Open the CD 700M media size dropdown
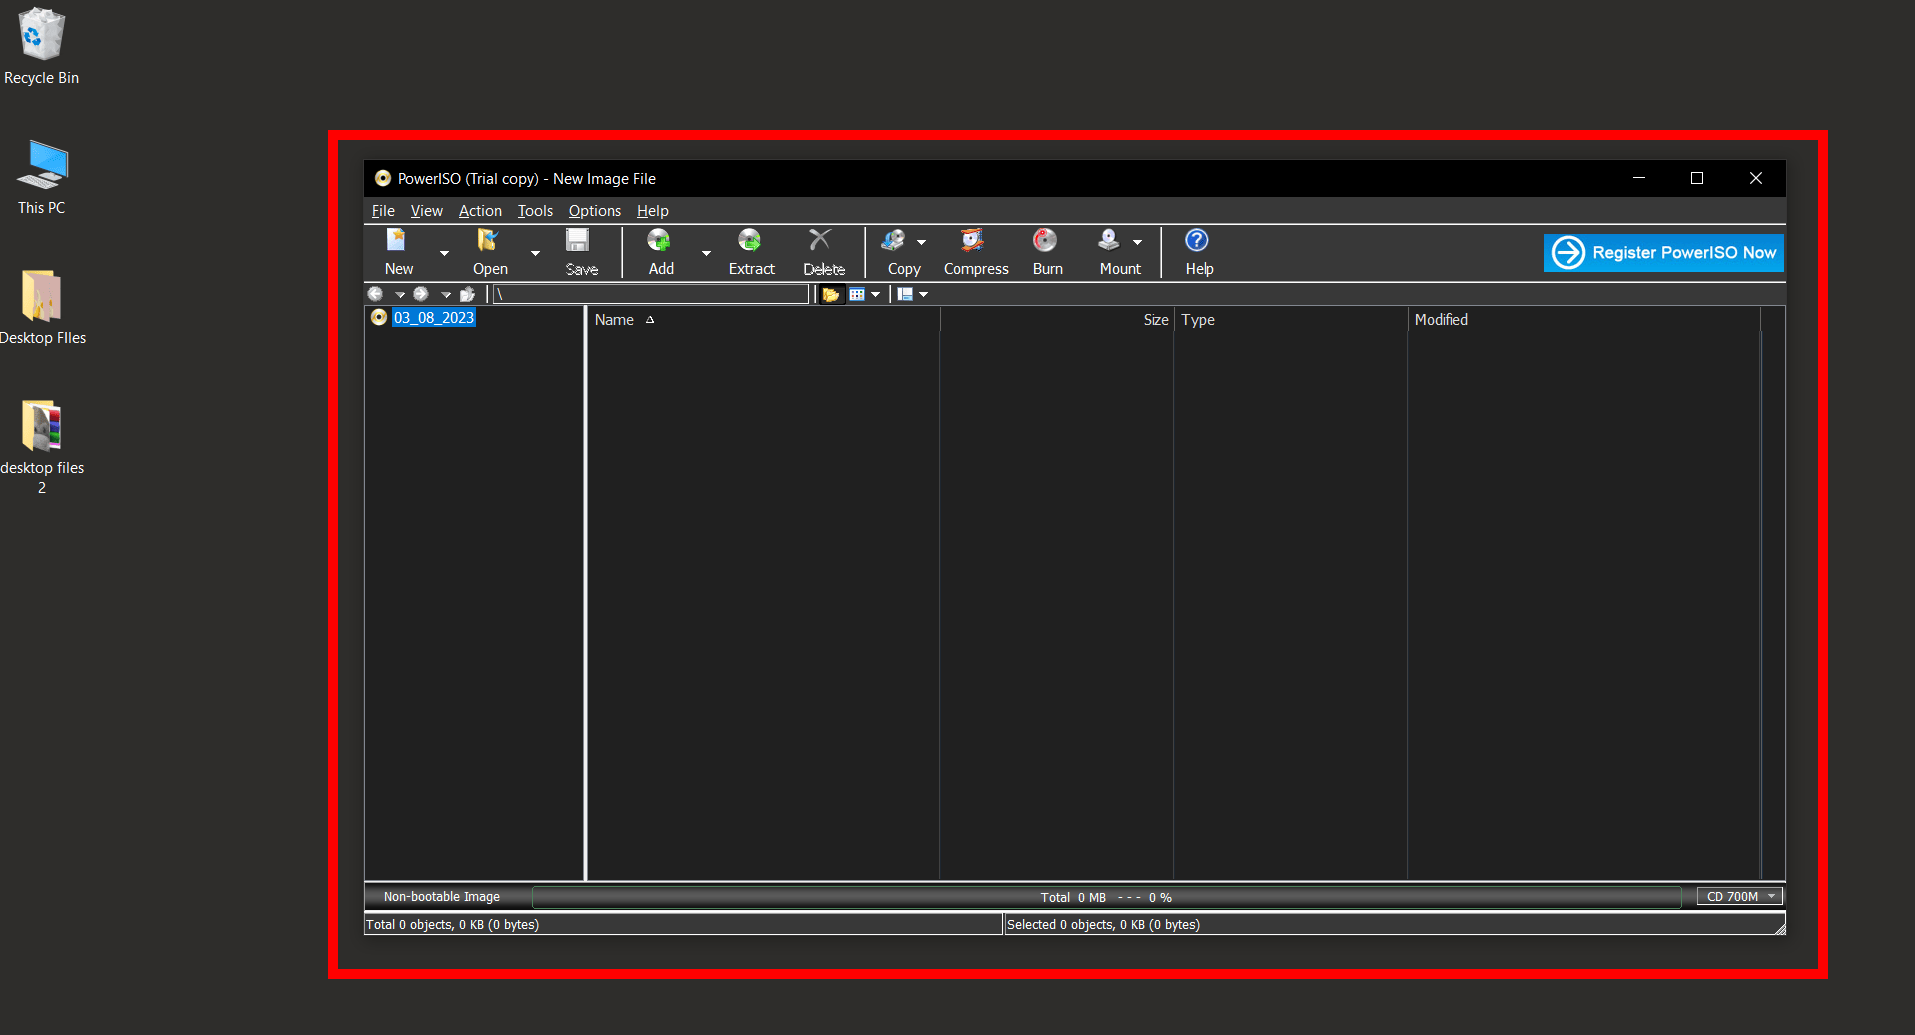The height and width of the screenshot is (1035, 1915). tap(1738, 896)
